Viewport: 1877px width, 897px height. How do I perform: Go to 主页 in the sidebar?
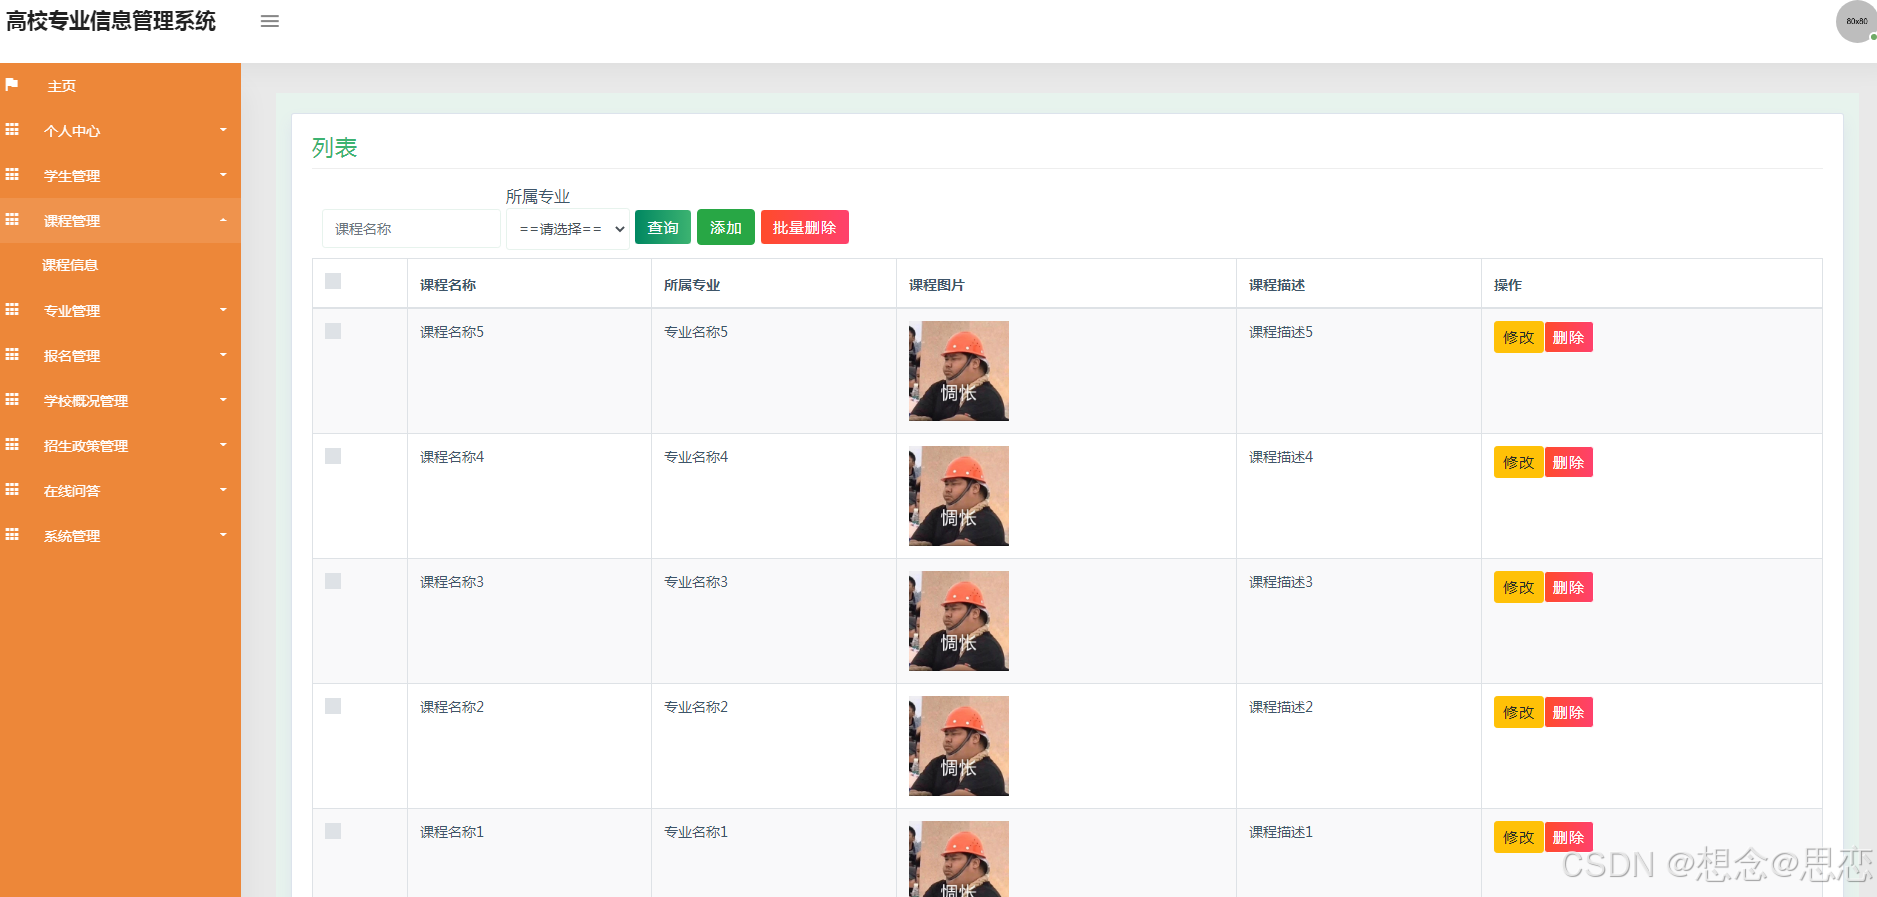coord(62,86)
